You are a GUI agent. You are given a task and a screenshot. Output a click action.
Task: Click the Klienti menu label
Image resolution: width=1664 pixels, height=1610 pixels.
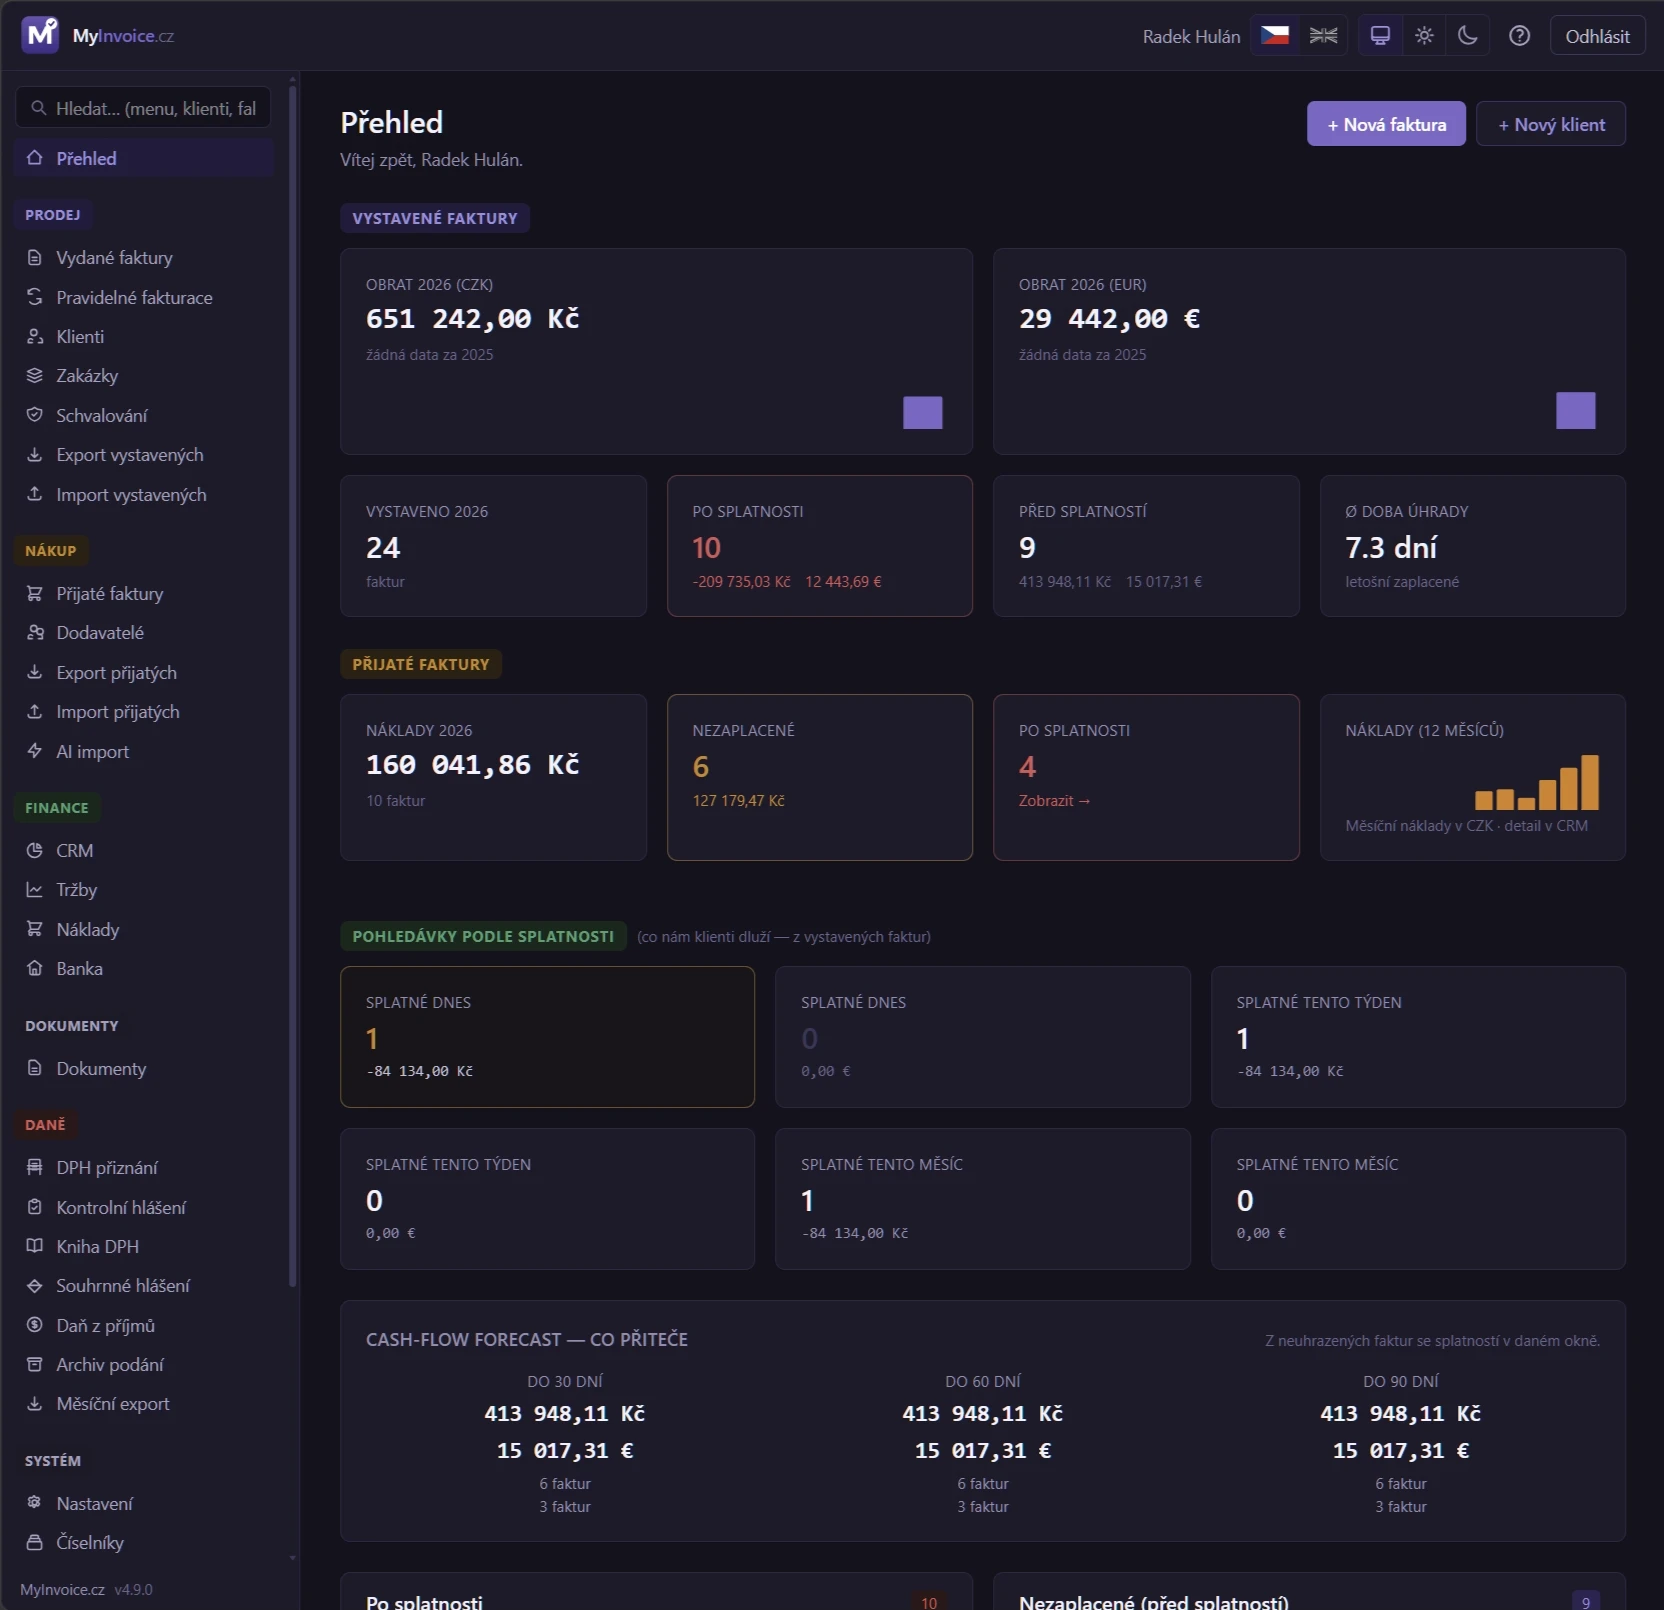tap(80, 337)
